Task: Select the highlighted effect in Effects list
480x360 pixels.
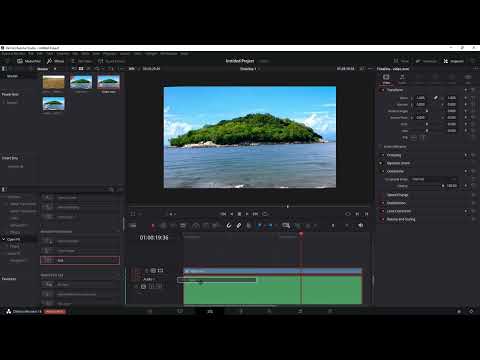Action: pos(80,260)
